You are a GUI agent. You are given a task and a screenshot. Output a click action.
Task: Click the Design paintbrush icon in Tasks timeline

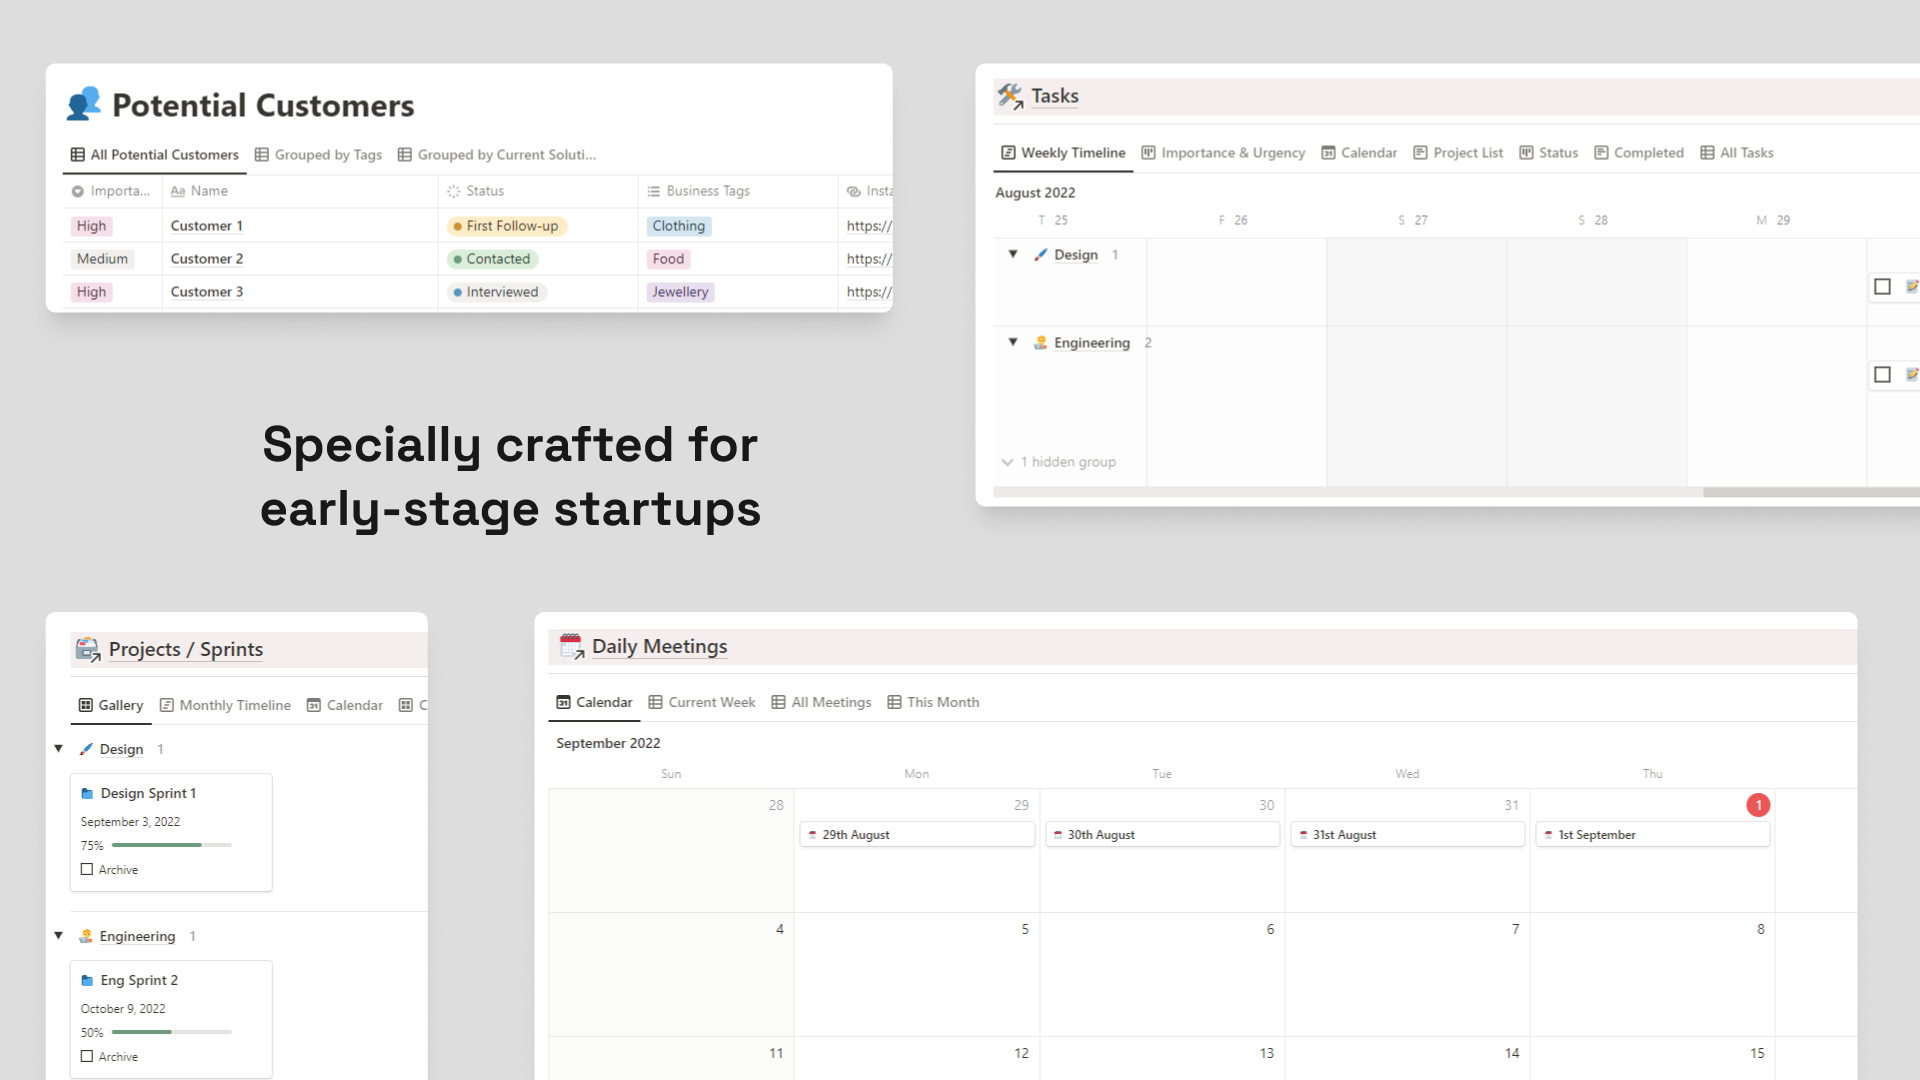click(1041, 255)
